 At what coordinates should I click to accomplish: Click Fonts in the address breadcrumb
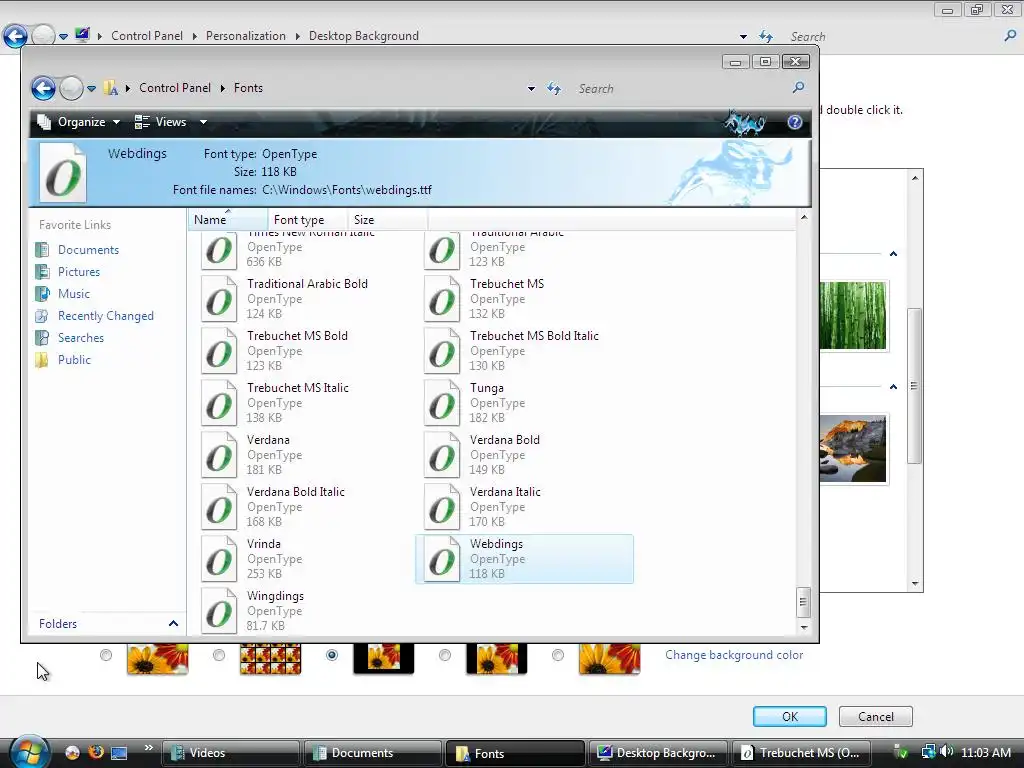(248, 88)
